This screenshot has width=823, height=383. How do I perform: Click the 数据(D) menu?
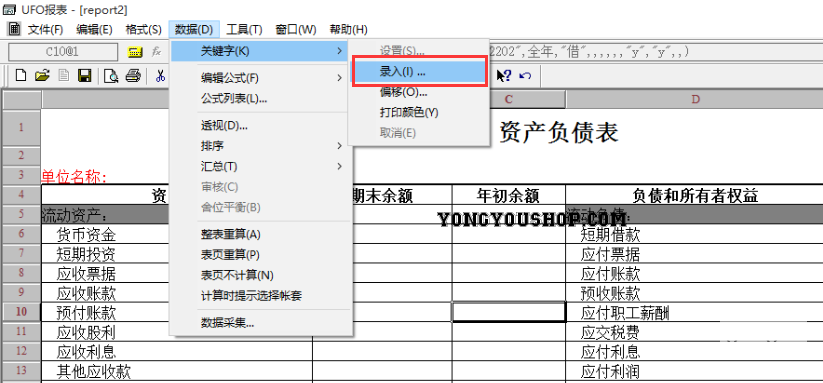pyautogui.click(x=194, y=29)
